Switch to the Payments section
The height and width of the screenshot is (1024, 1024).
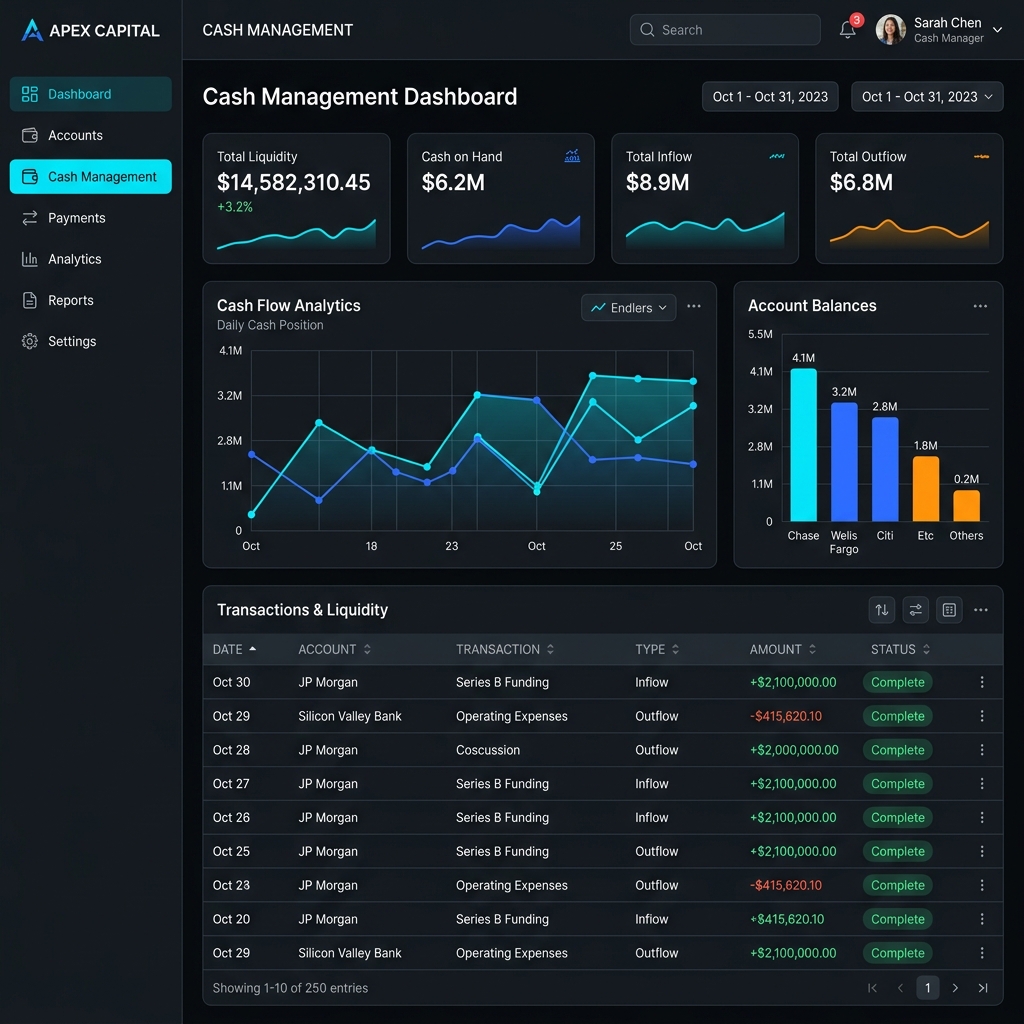click(77, 218)
